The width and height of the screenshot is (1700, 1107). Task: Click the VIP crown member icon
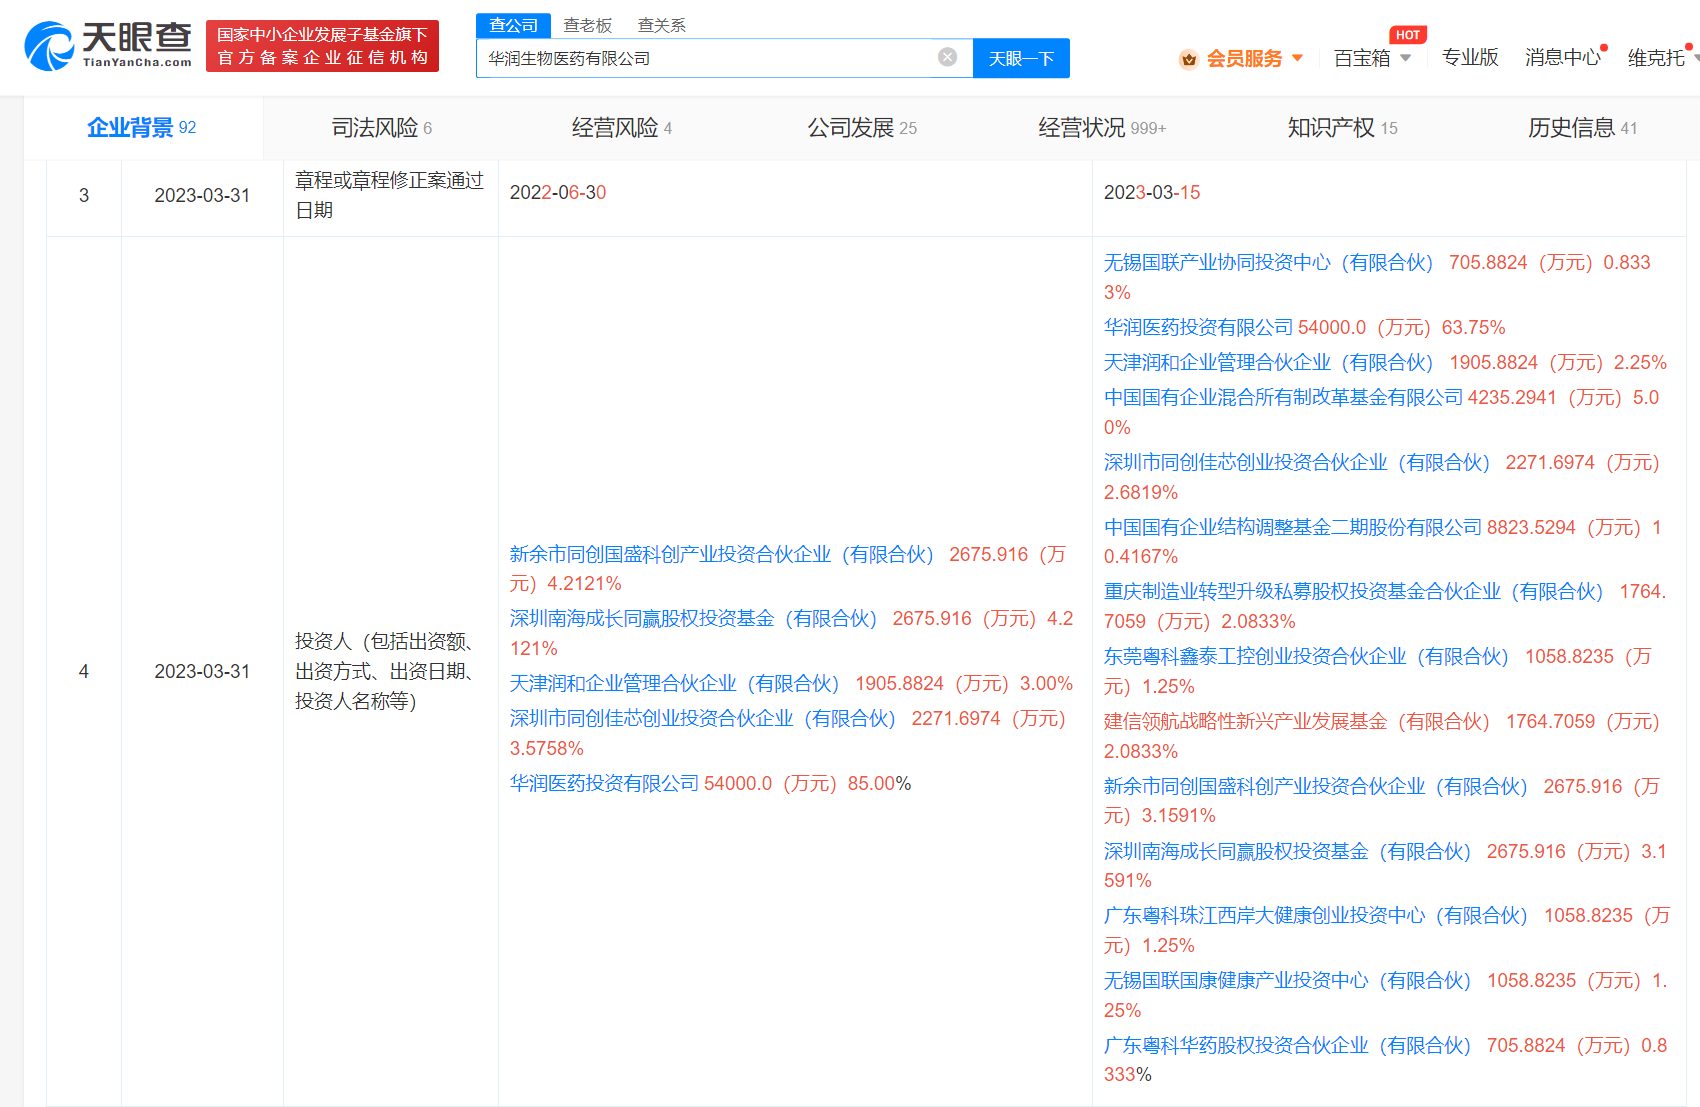coord(1188,59)
